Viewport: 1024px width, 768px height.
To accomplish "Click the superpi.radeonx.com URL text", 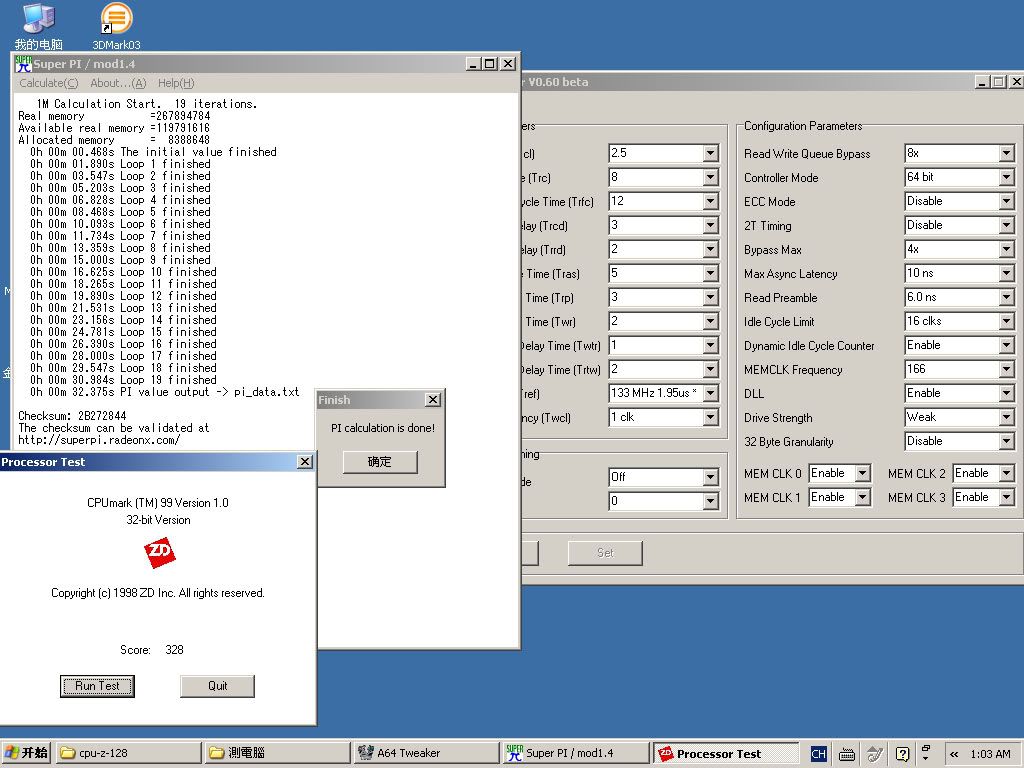I will pyautogui.click(x=99, y=440).
